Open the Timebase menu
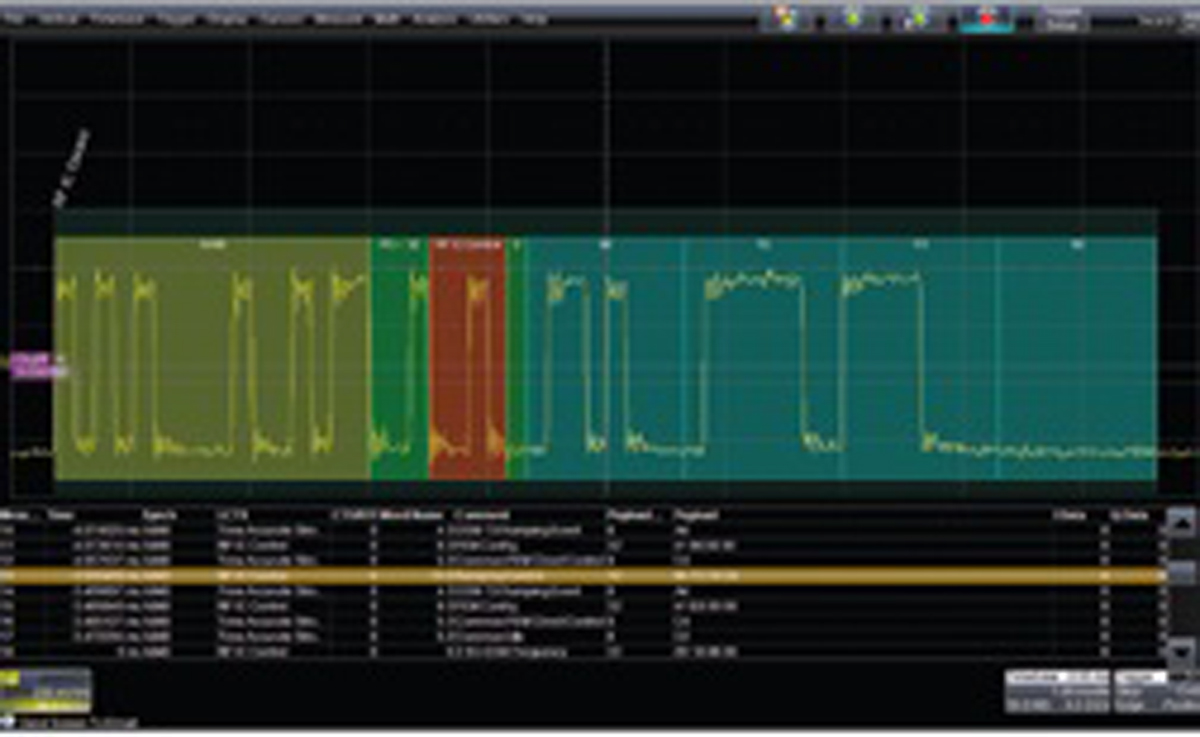 [x=116, y=19]
